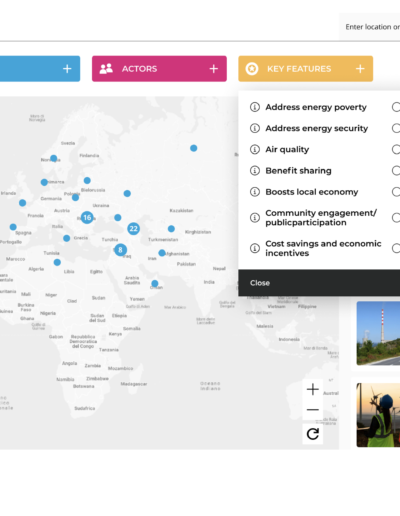Select Cost savings and economic incentives radio
Image resolution: width=400 pixels, height=516 pixels.
396,248
